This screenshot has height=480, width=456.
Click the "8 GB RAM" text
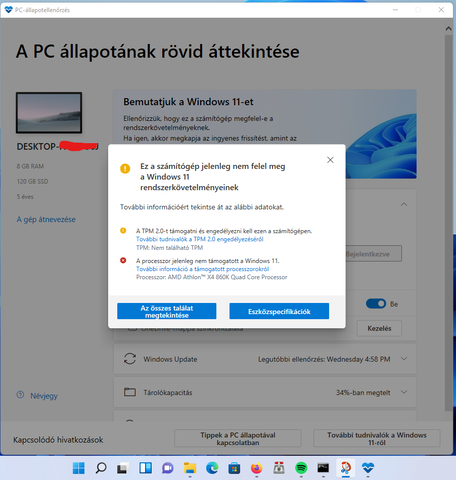click(30, 166)
